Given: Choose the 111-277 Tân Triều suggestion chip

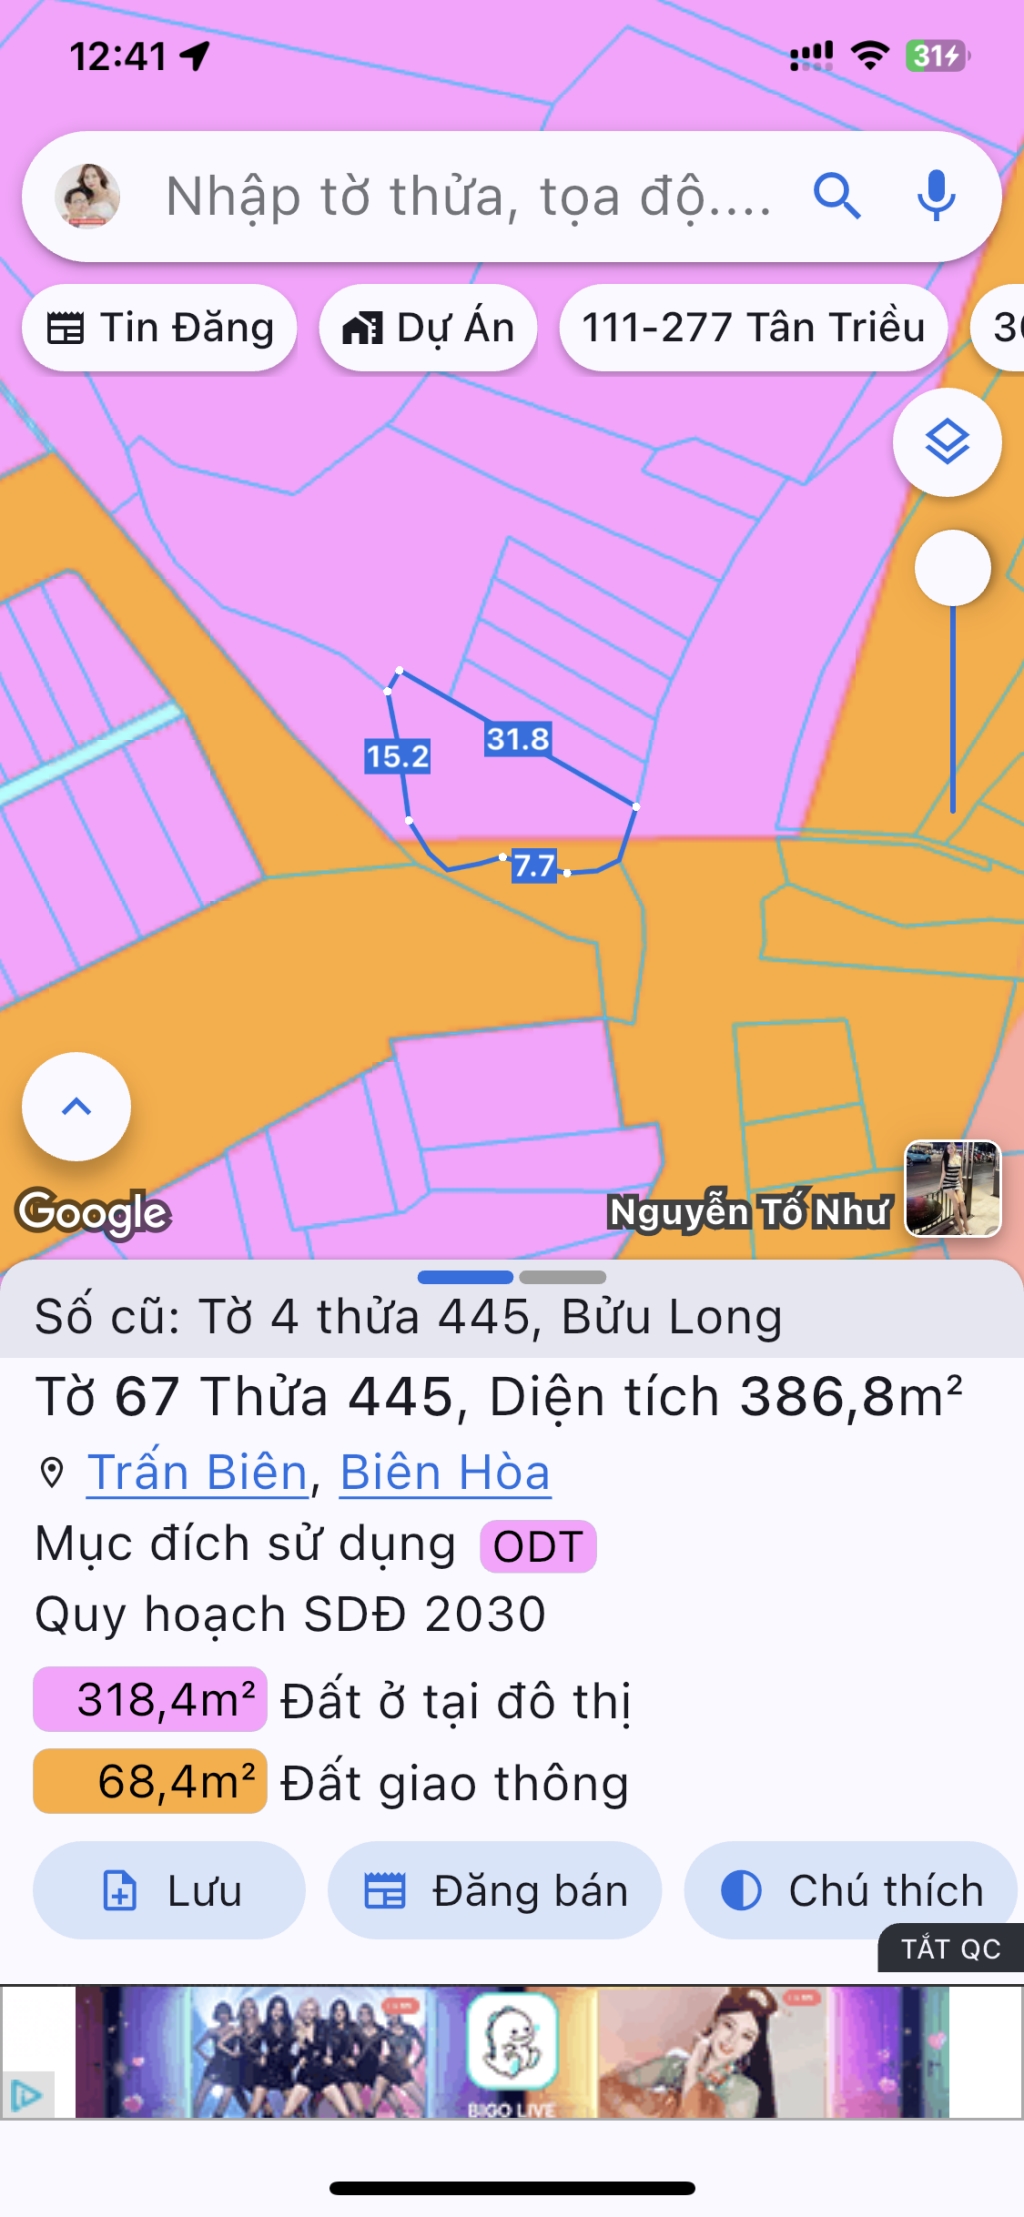Looking at the screenshot, I should [x=753, y=328].
